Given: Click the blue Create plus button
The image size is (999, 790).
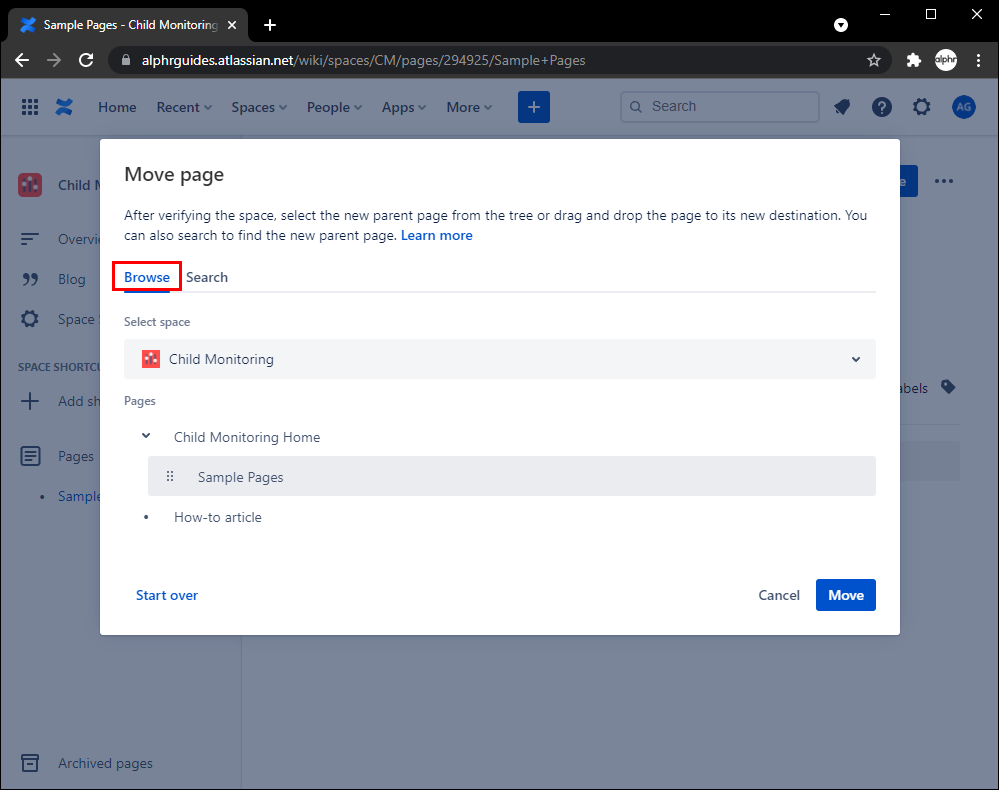Looking at the screenshot, I should click(x=534, y=107).
